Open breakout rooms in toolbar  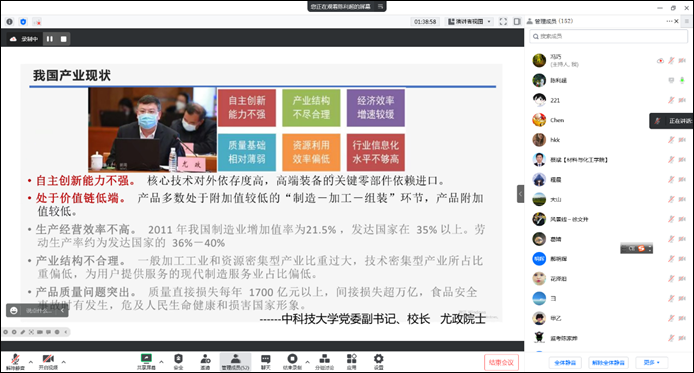324,361
